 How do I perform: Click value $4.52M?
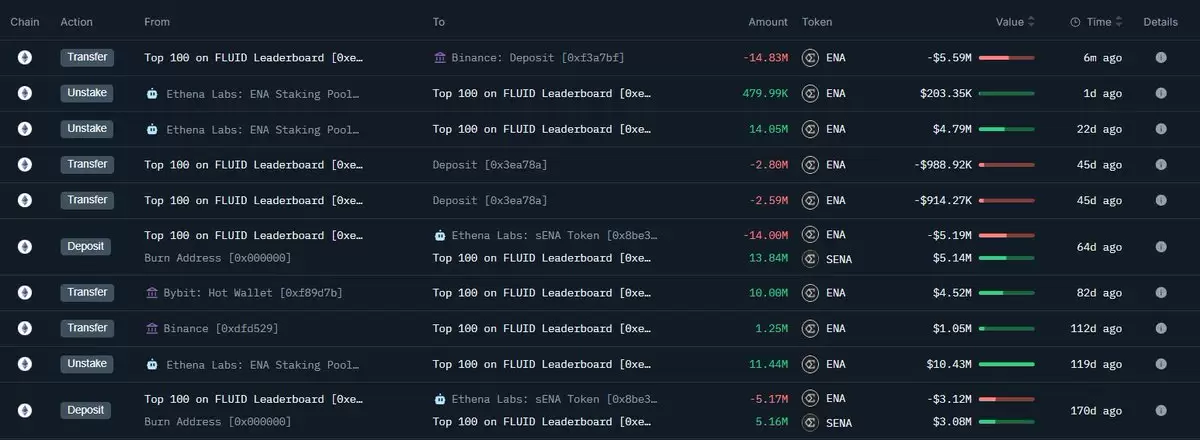(951, 293)
